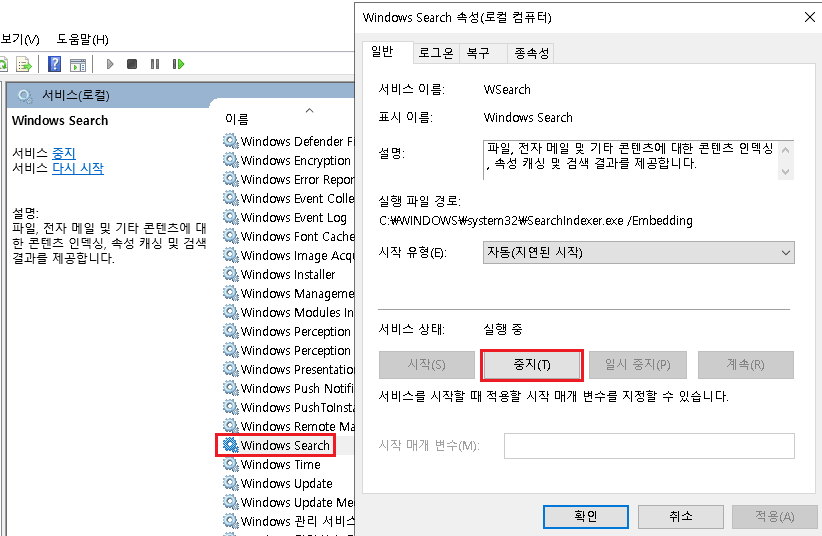Open the 시작 유형 dropdown

[x=638, y=252]
